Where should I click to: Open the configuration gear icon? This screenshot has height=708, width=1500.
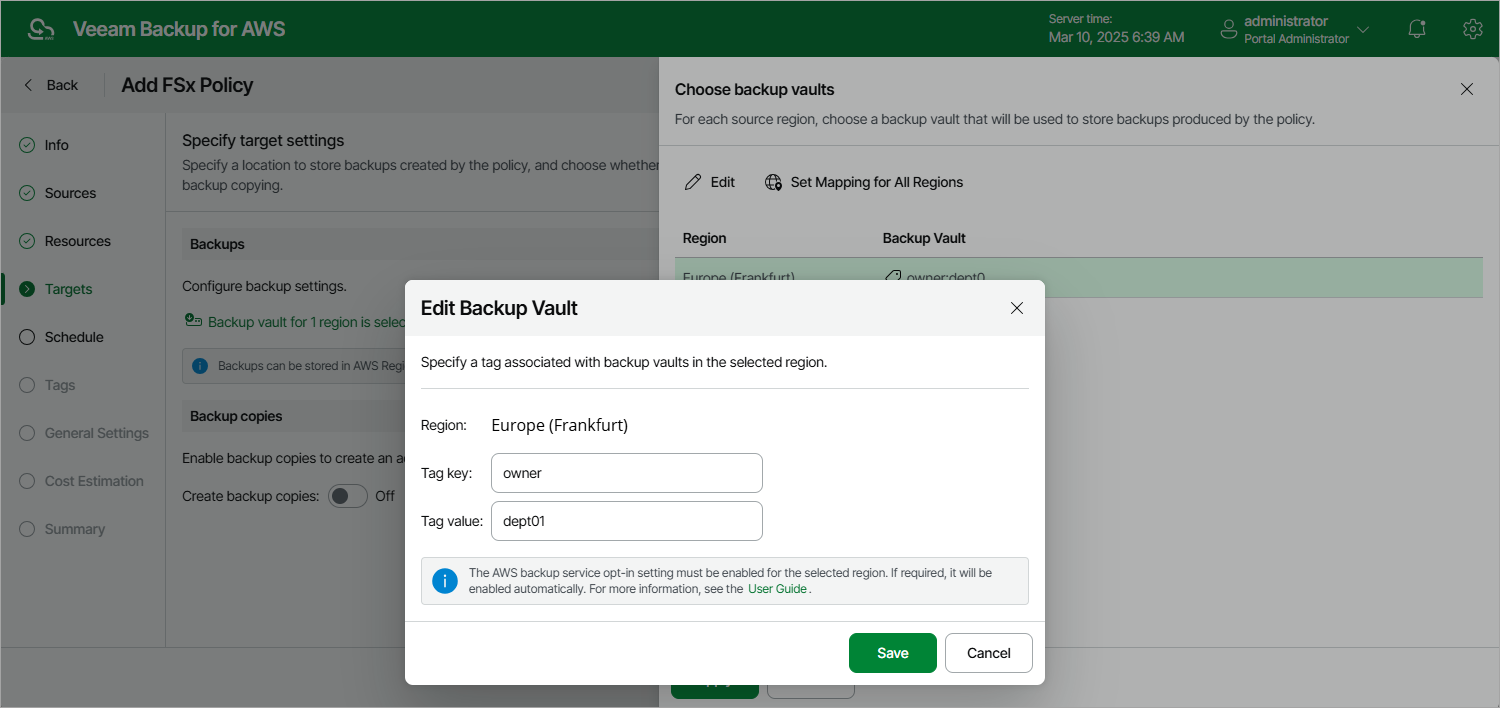[x=1472, y=29]
